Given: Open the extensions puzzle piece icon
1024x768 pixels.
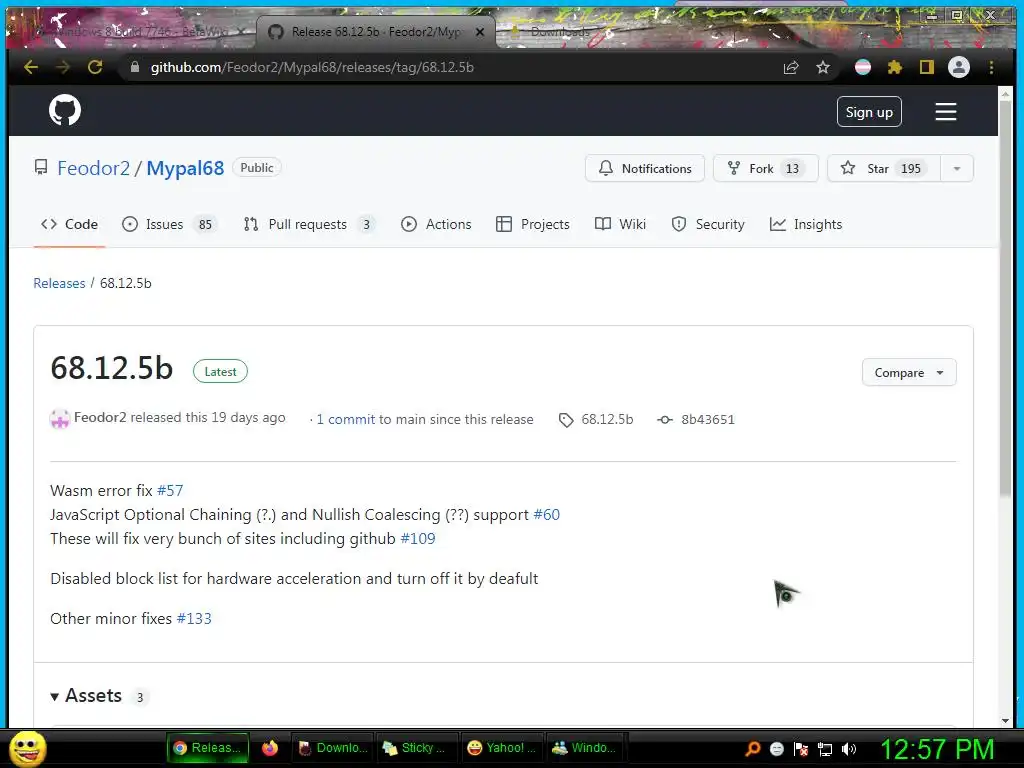Looking at the screenshot, I should [895, 67].
